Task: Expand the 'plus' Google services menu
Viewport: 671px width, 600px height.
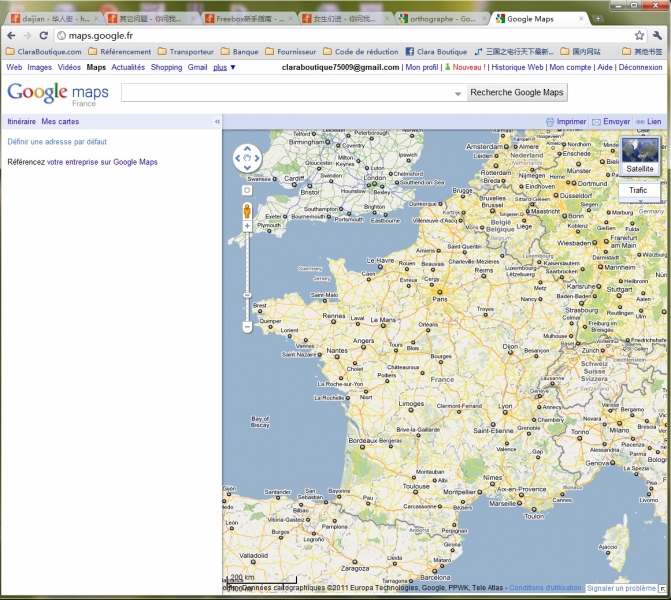Action: click(x=225, y=67)
